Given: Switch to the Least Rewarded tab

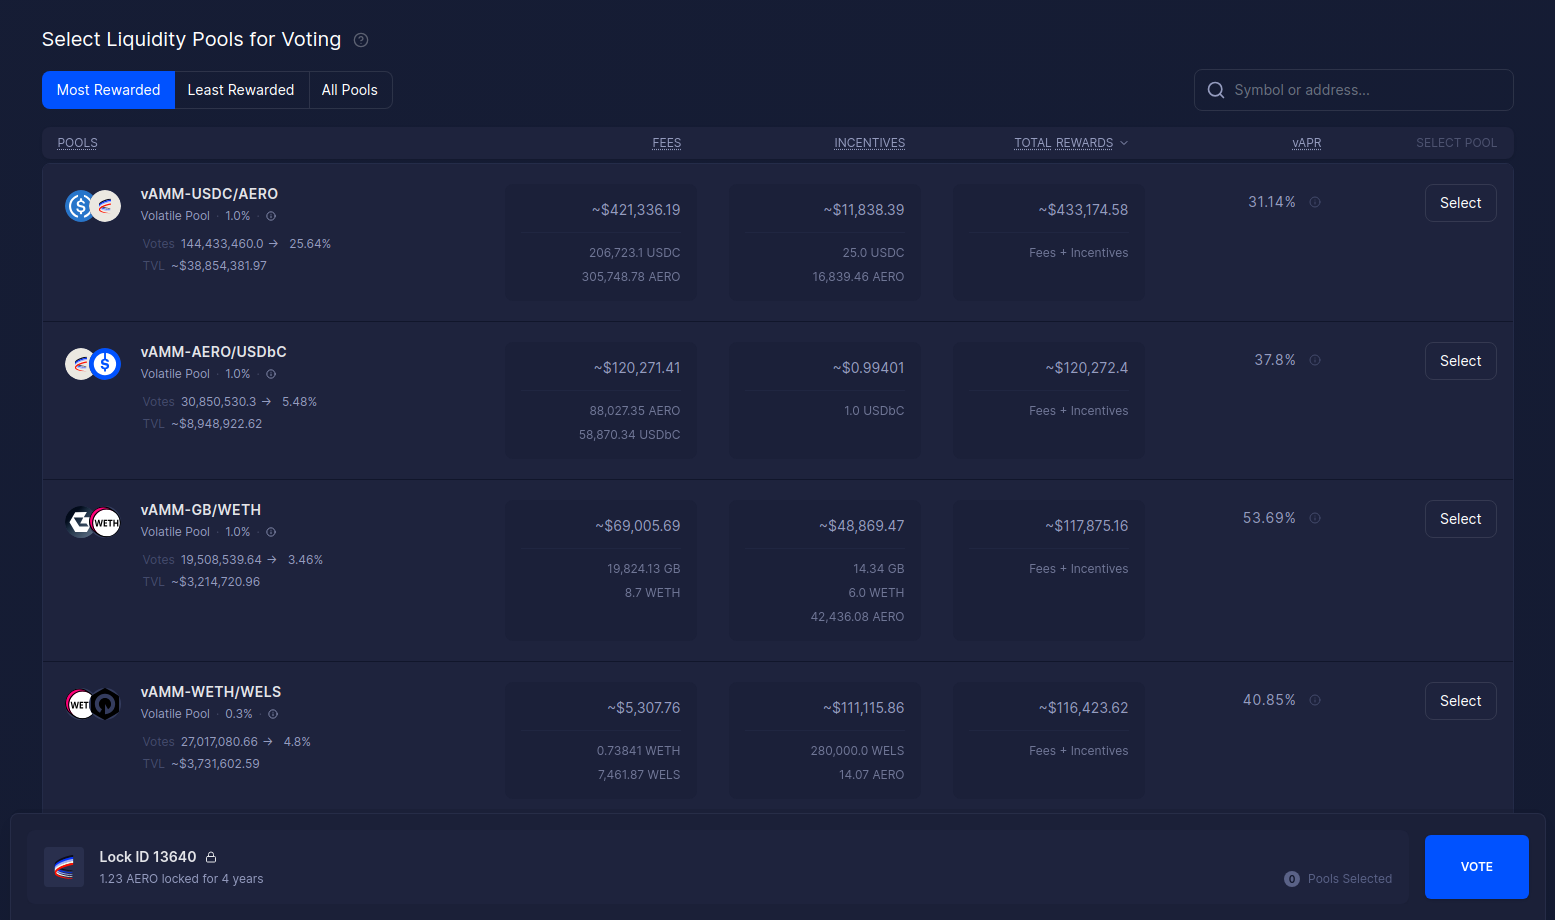Looking at the screenshot, I should pyautogui.click(x=241, y=90).
